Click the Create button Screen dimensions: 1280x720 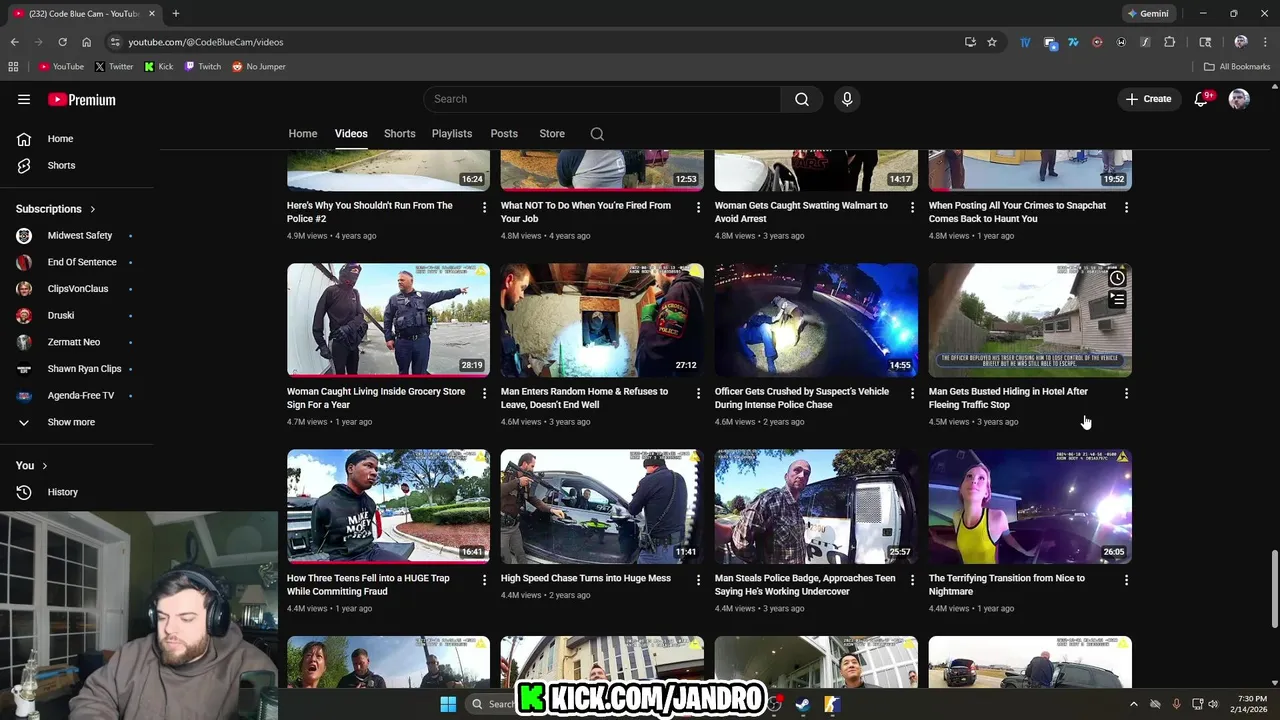[1148, 99]
